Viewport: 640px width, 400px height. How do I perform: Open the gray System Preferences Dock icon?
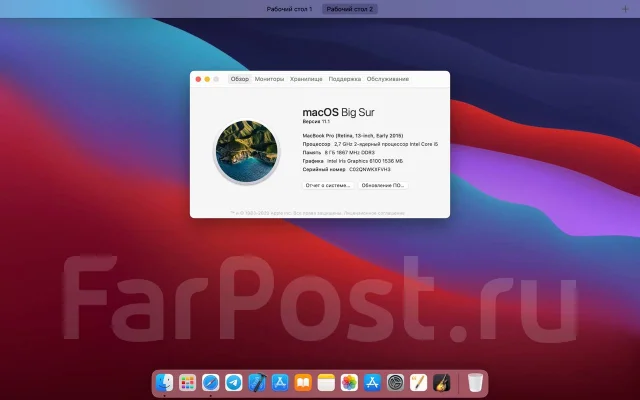coord(396,383)
